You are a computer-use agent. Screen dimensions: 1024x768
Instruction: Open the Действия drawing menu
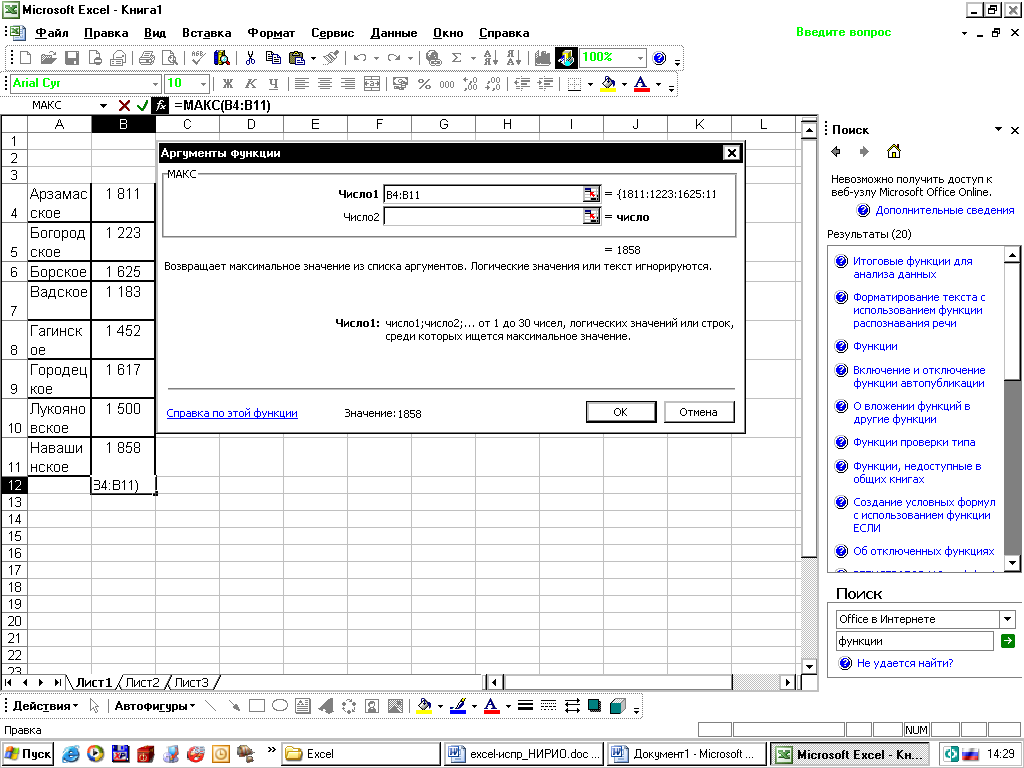click(45, 706)
